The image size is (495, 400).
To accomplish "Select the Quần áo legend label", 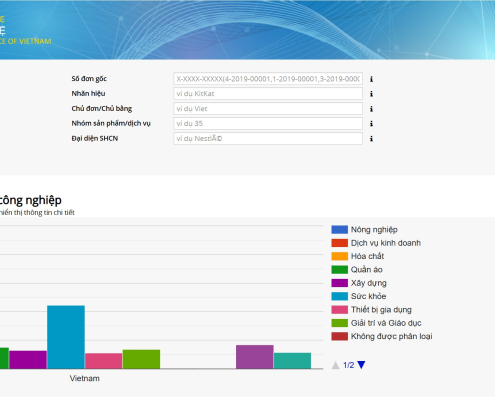I will coord(367,269).
